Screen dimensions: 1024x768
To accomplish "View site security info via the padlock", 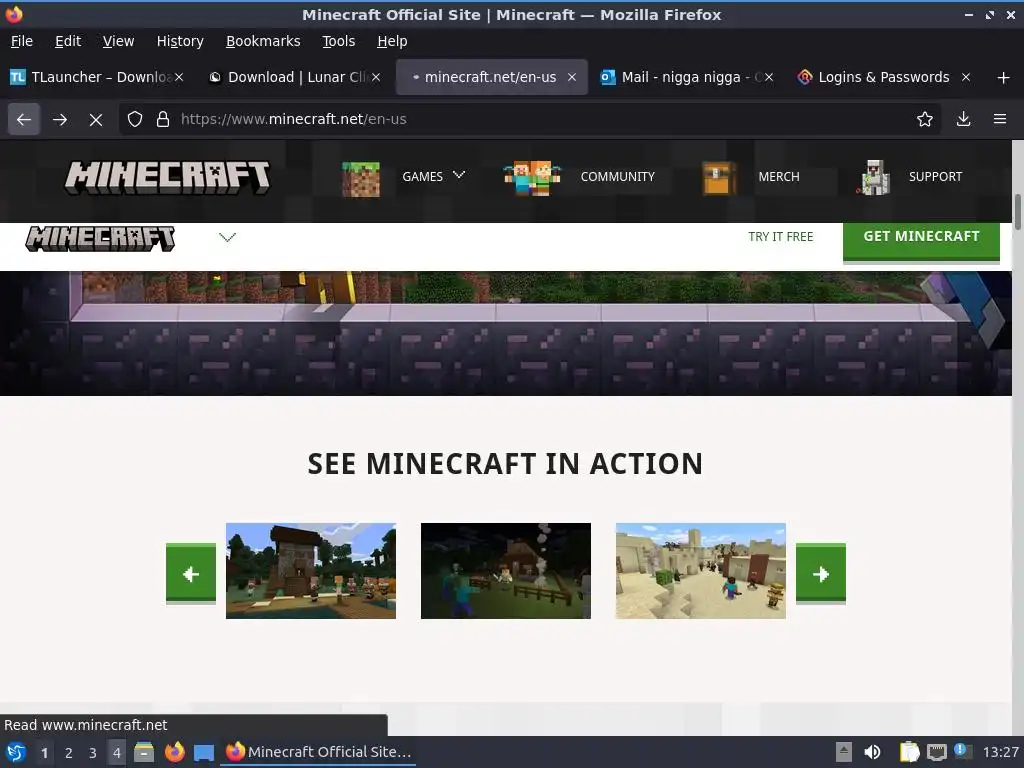I will coord(163,119).
